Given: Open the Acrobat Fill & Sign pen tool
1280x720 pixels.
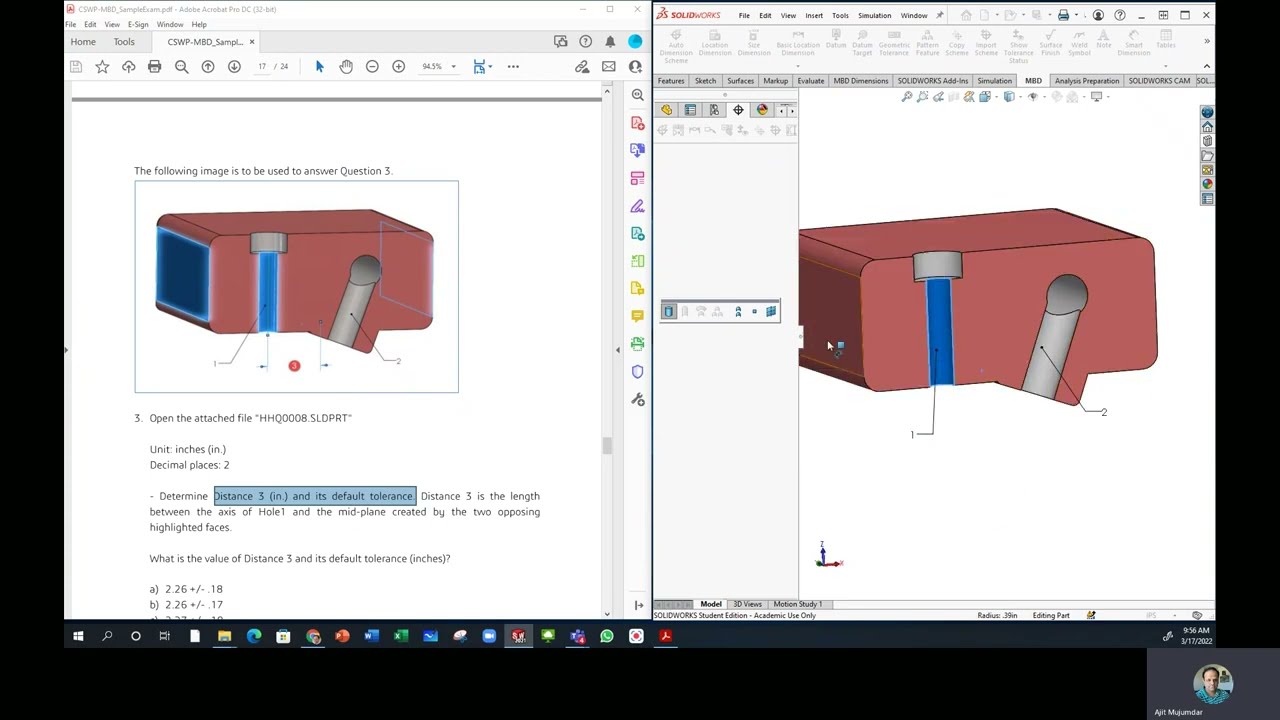Looking at the screenshot, I should [x=637, y=206].
